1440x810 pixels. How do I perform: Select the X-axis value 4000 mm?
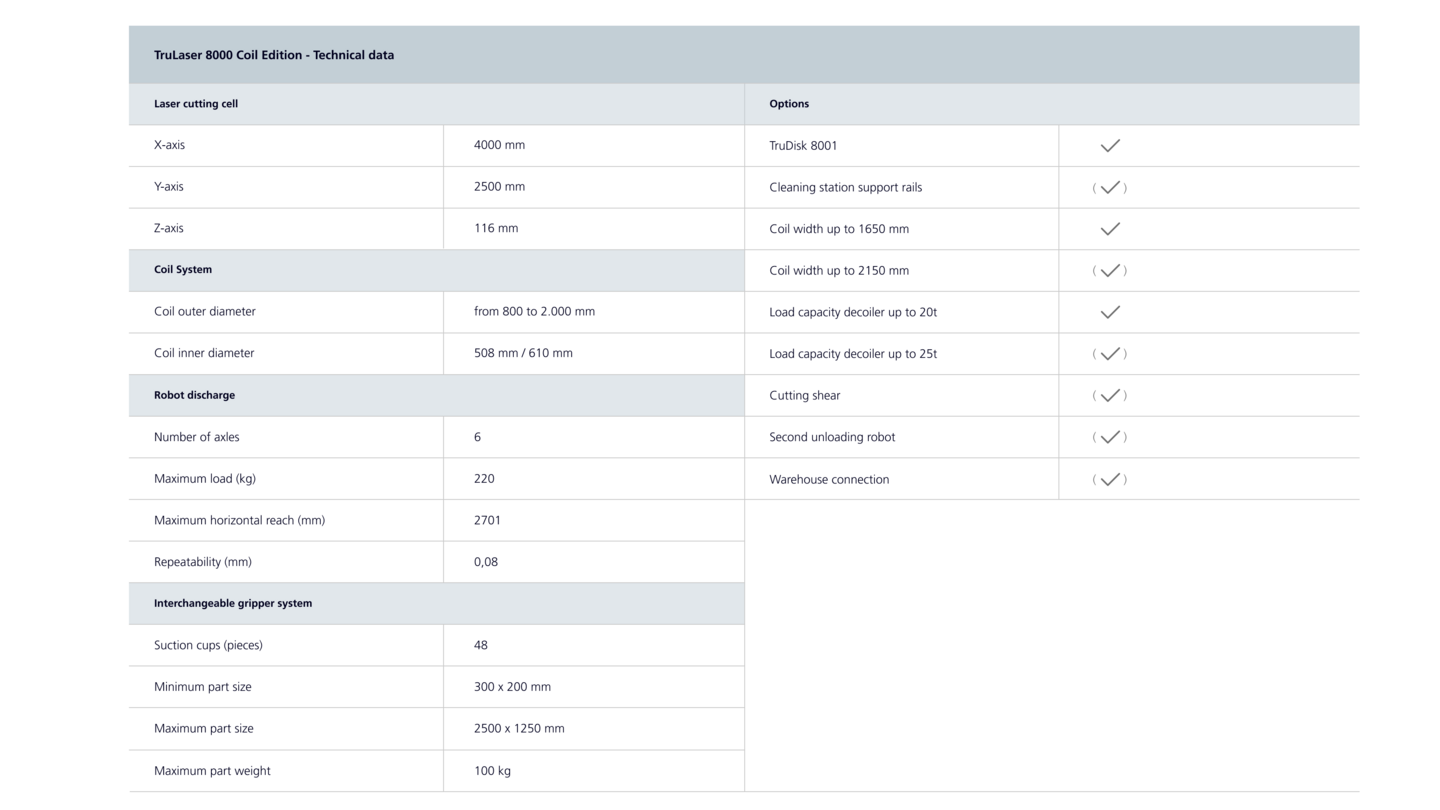point(499,145)
